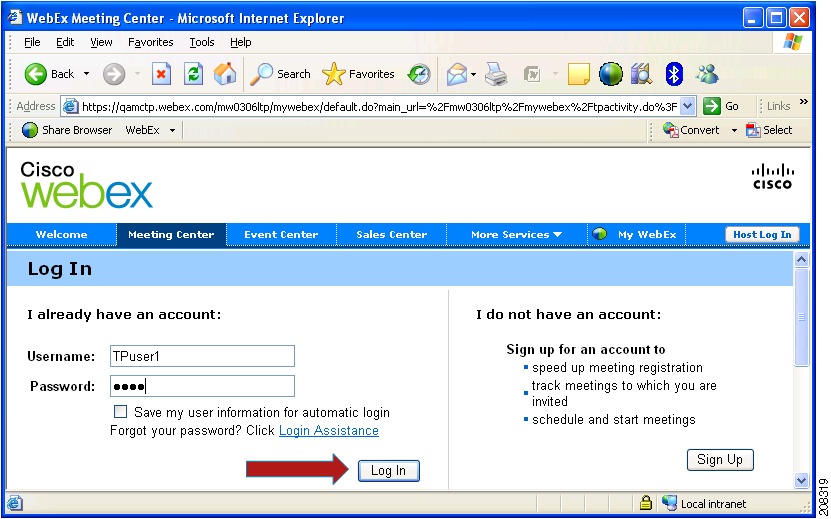Screen dimensions: 831x519
Task: Click the vertical scrollbar thumb
Action: [x=801, y=317]
